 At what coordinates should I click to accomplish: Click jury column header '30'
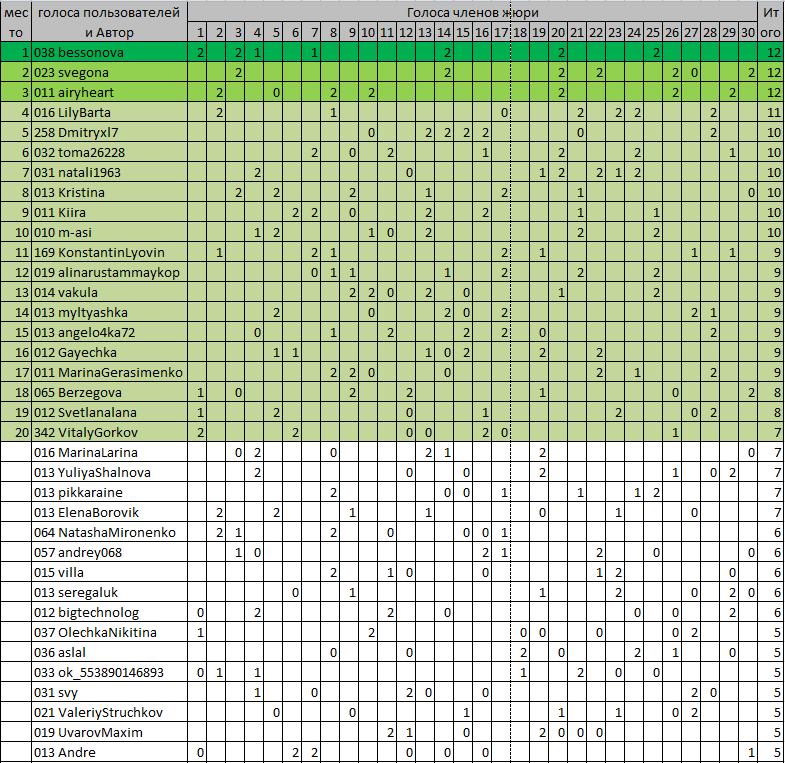point(748,33)
